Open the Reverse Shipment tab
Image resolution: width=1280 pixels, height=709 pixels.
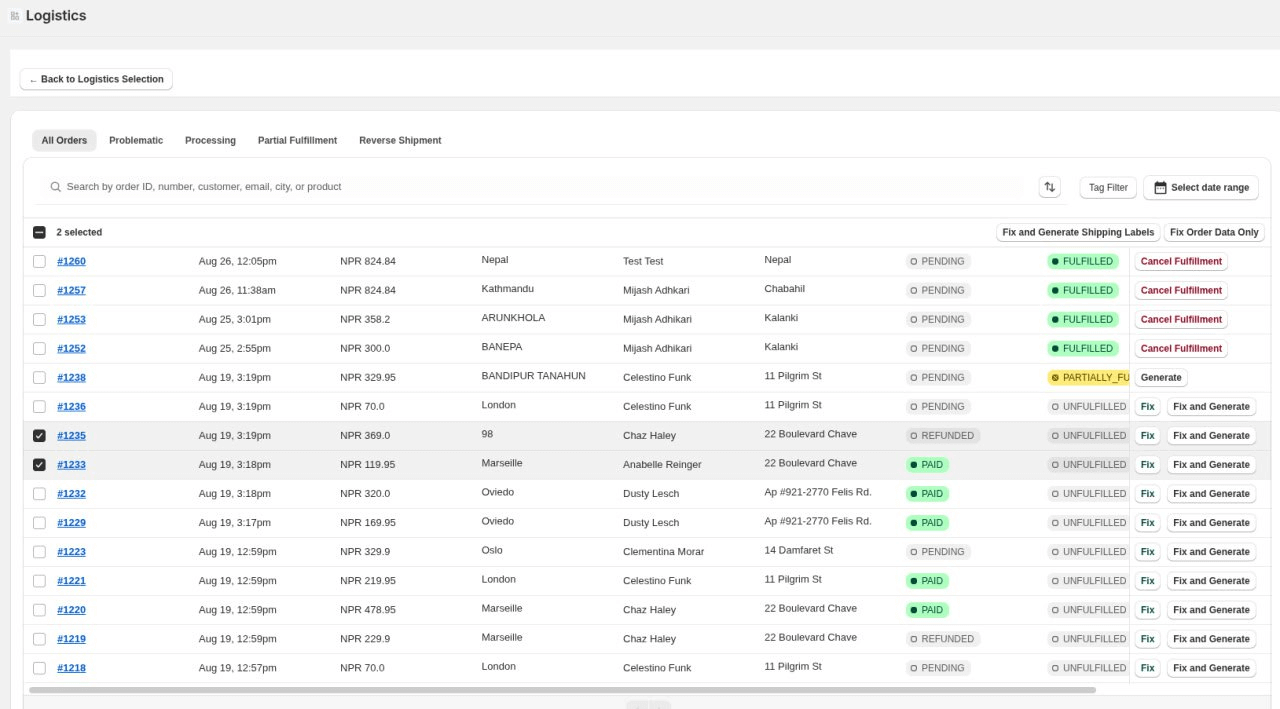pyautogui.click(x=400, y=140)
